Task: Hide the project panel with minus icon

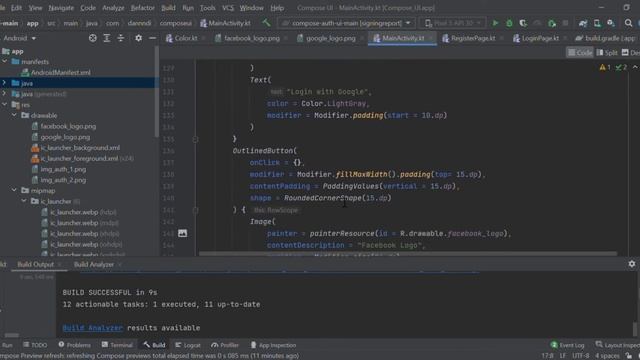Action: 152,38
